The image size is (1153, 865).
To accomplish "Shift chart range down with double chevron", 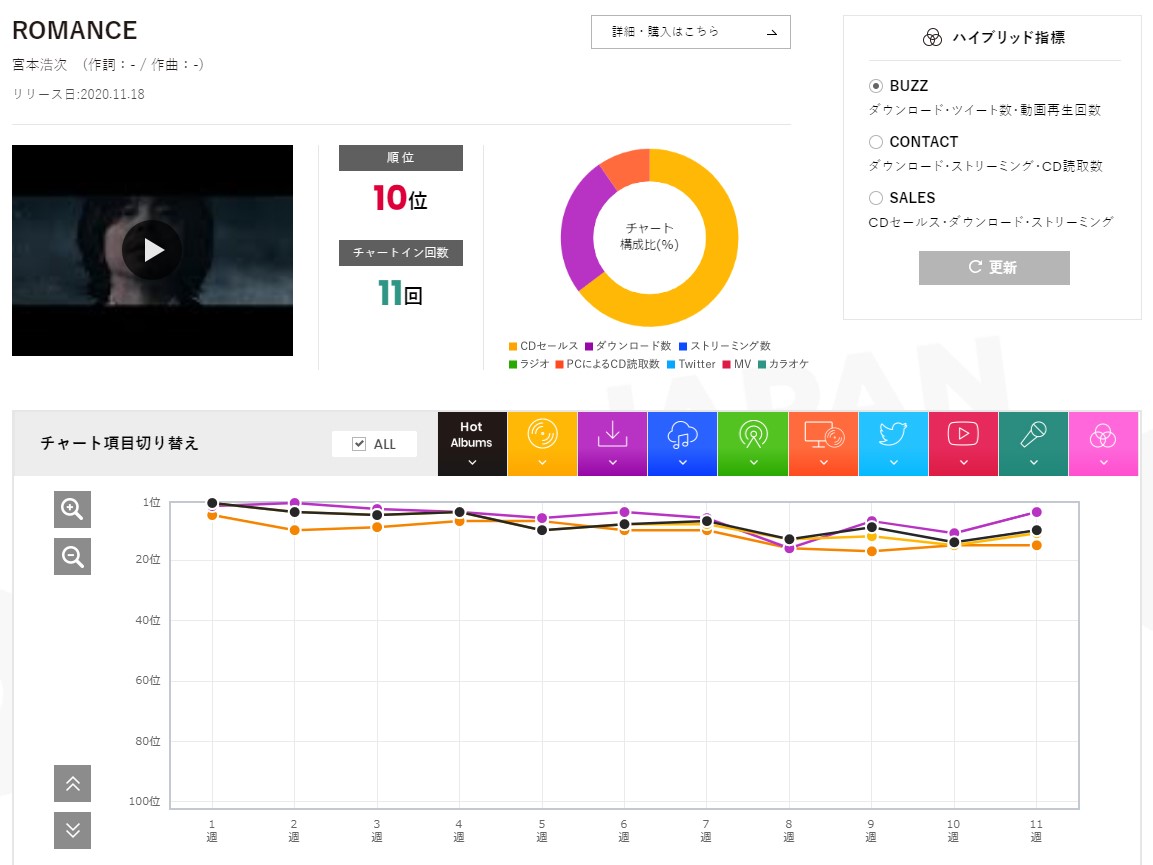I will pos(72,830).
